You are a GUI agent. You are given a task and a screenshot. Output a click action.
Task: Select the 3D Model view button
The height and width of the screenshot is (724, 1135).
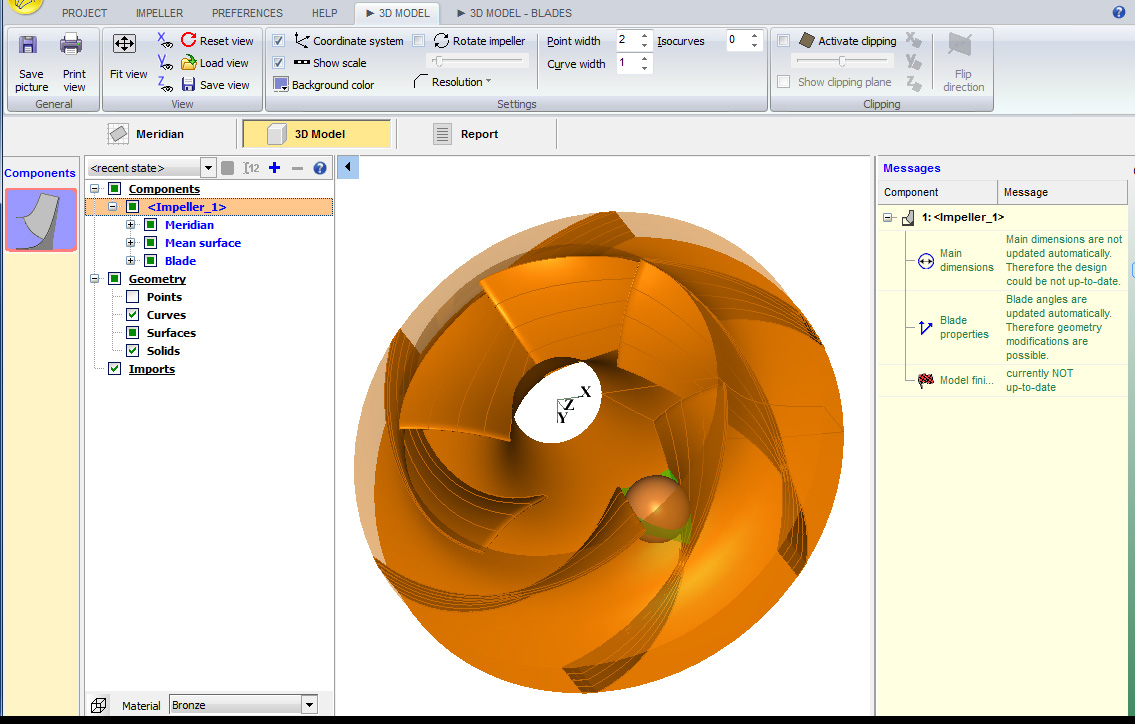coord(316,134)
